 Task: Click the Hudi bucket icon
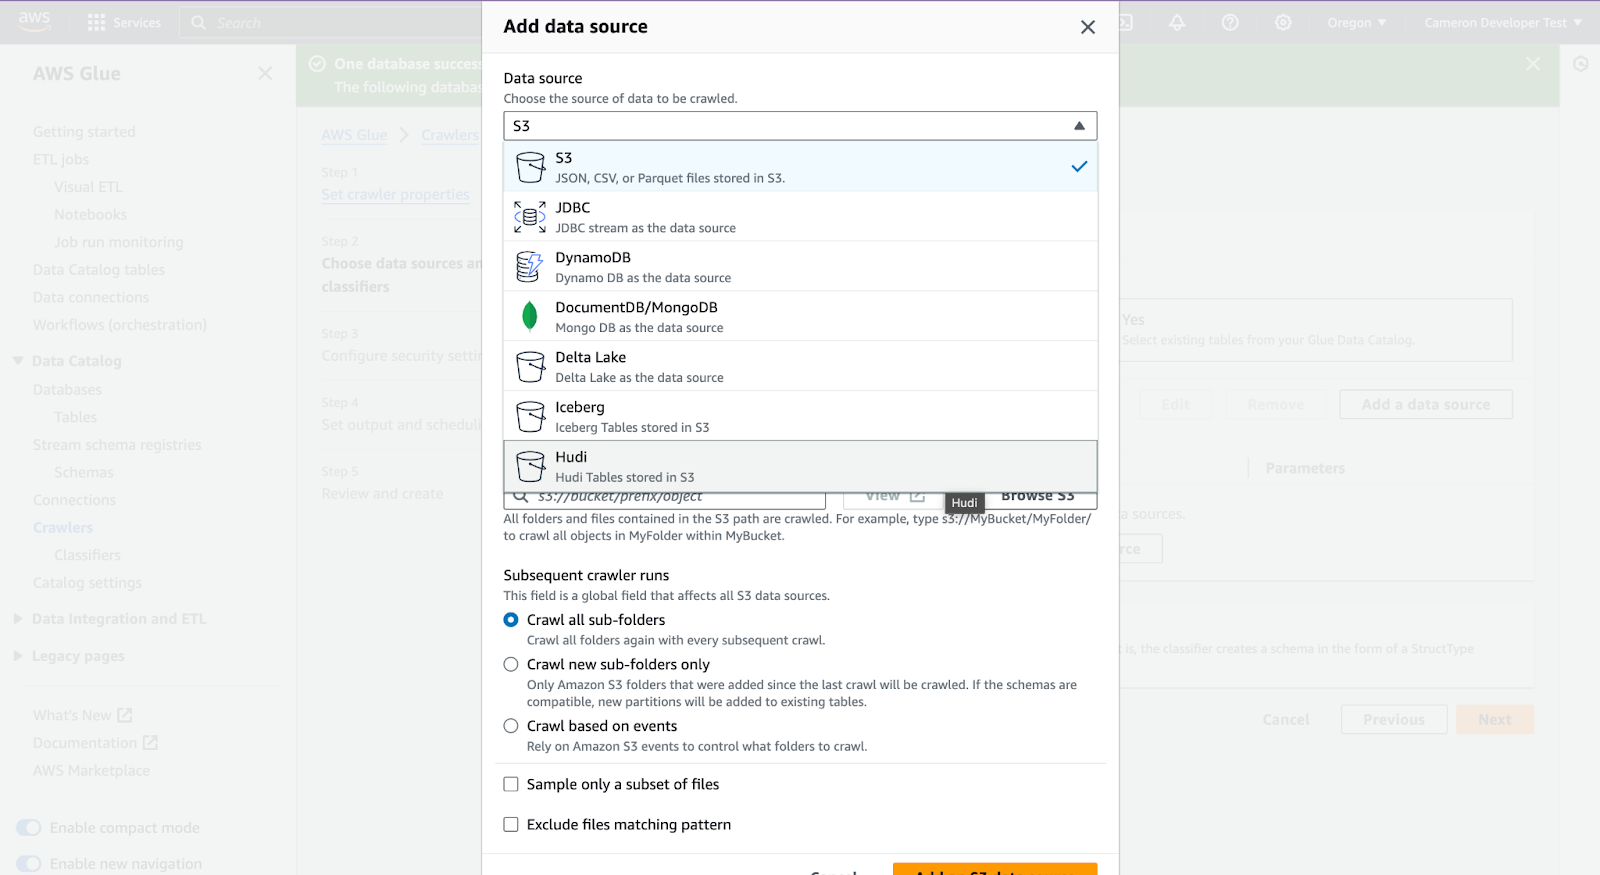click(530, 467)
